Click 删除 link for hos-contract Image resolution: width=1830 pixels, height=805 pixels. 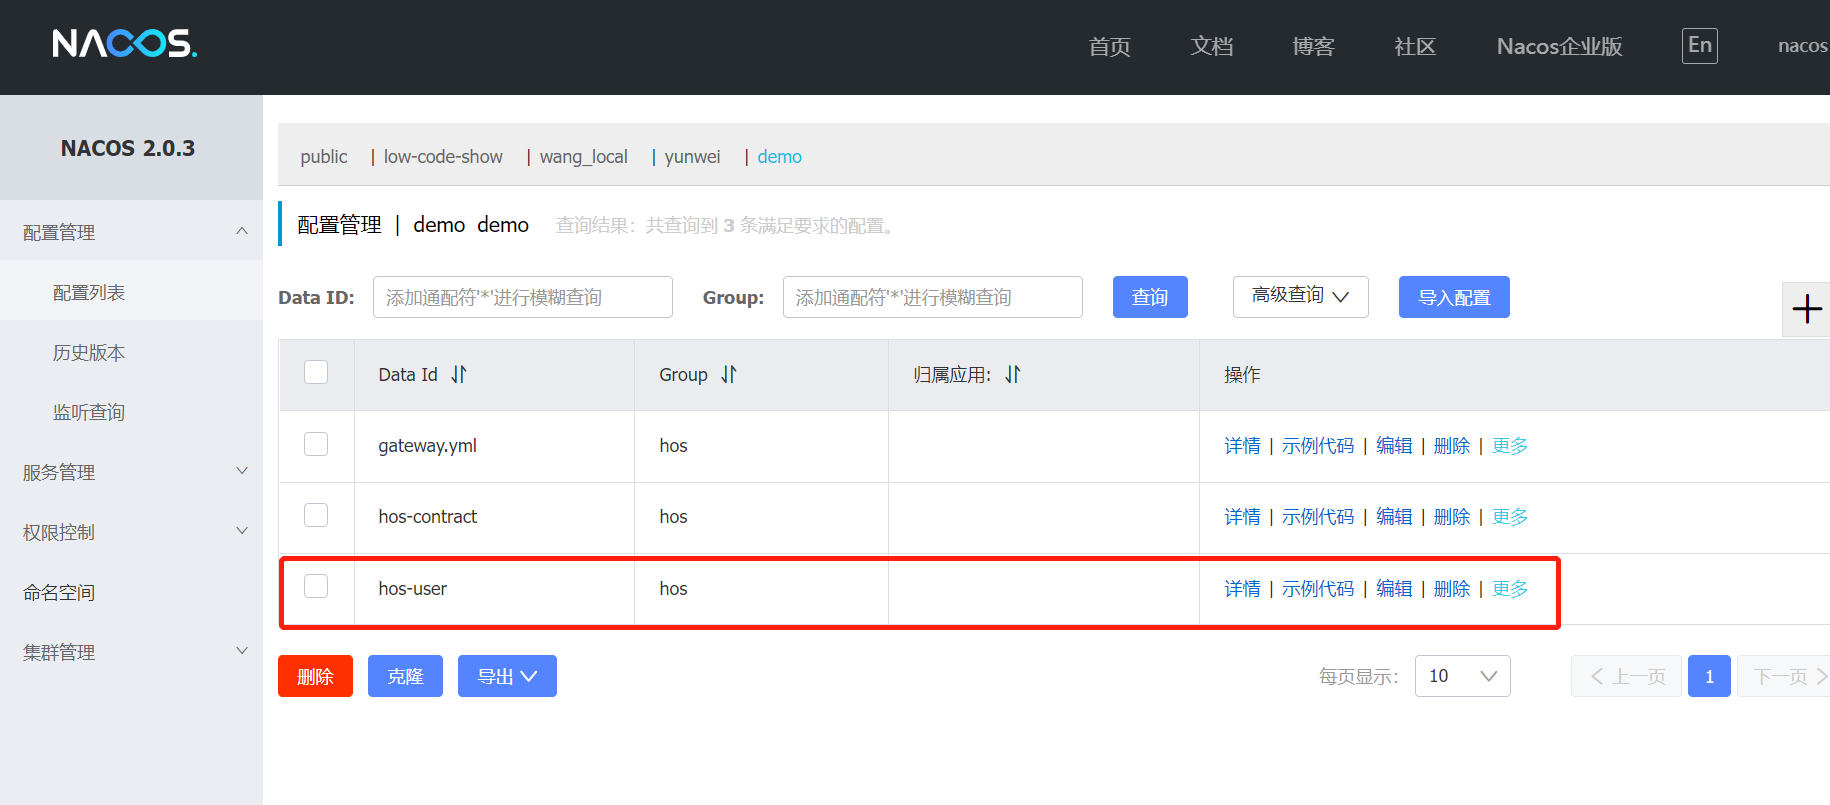(x=1452, y=517)
